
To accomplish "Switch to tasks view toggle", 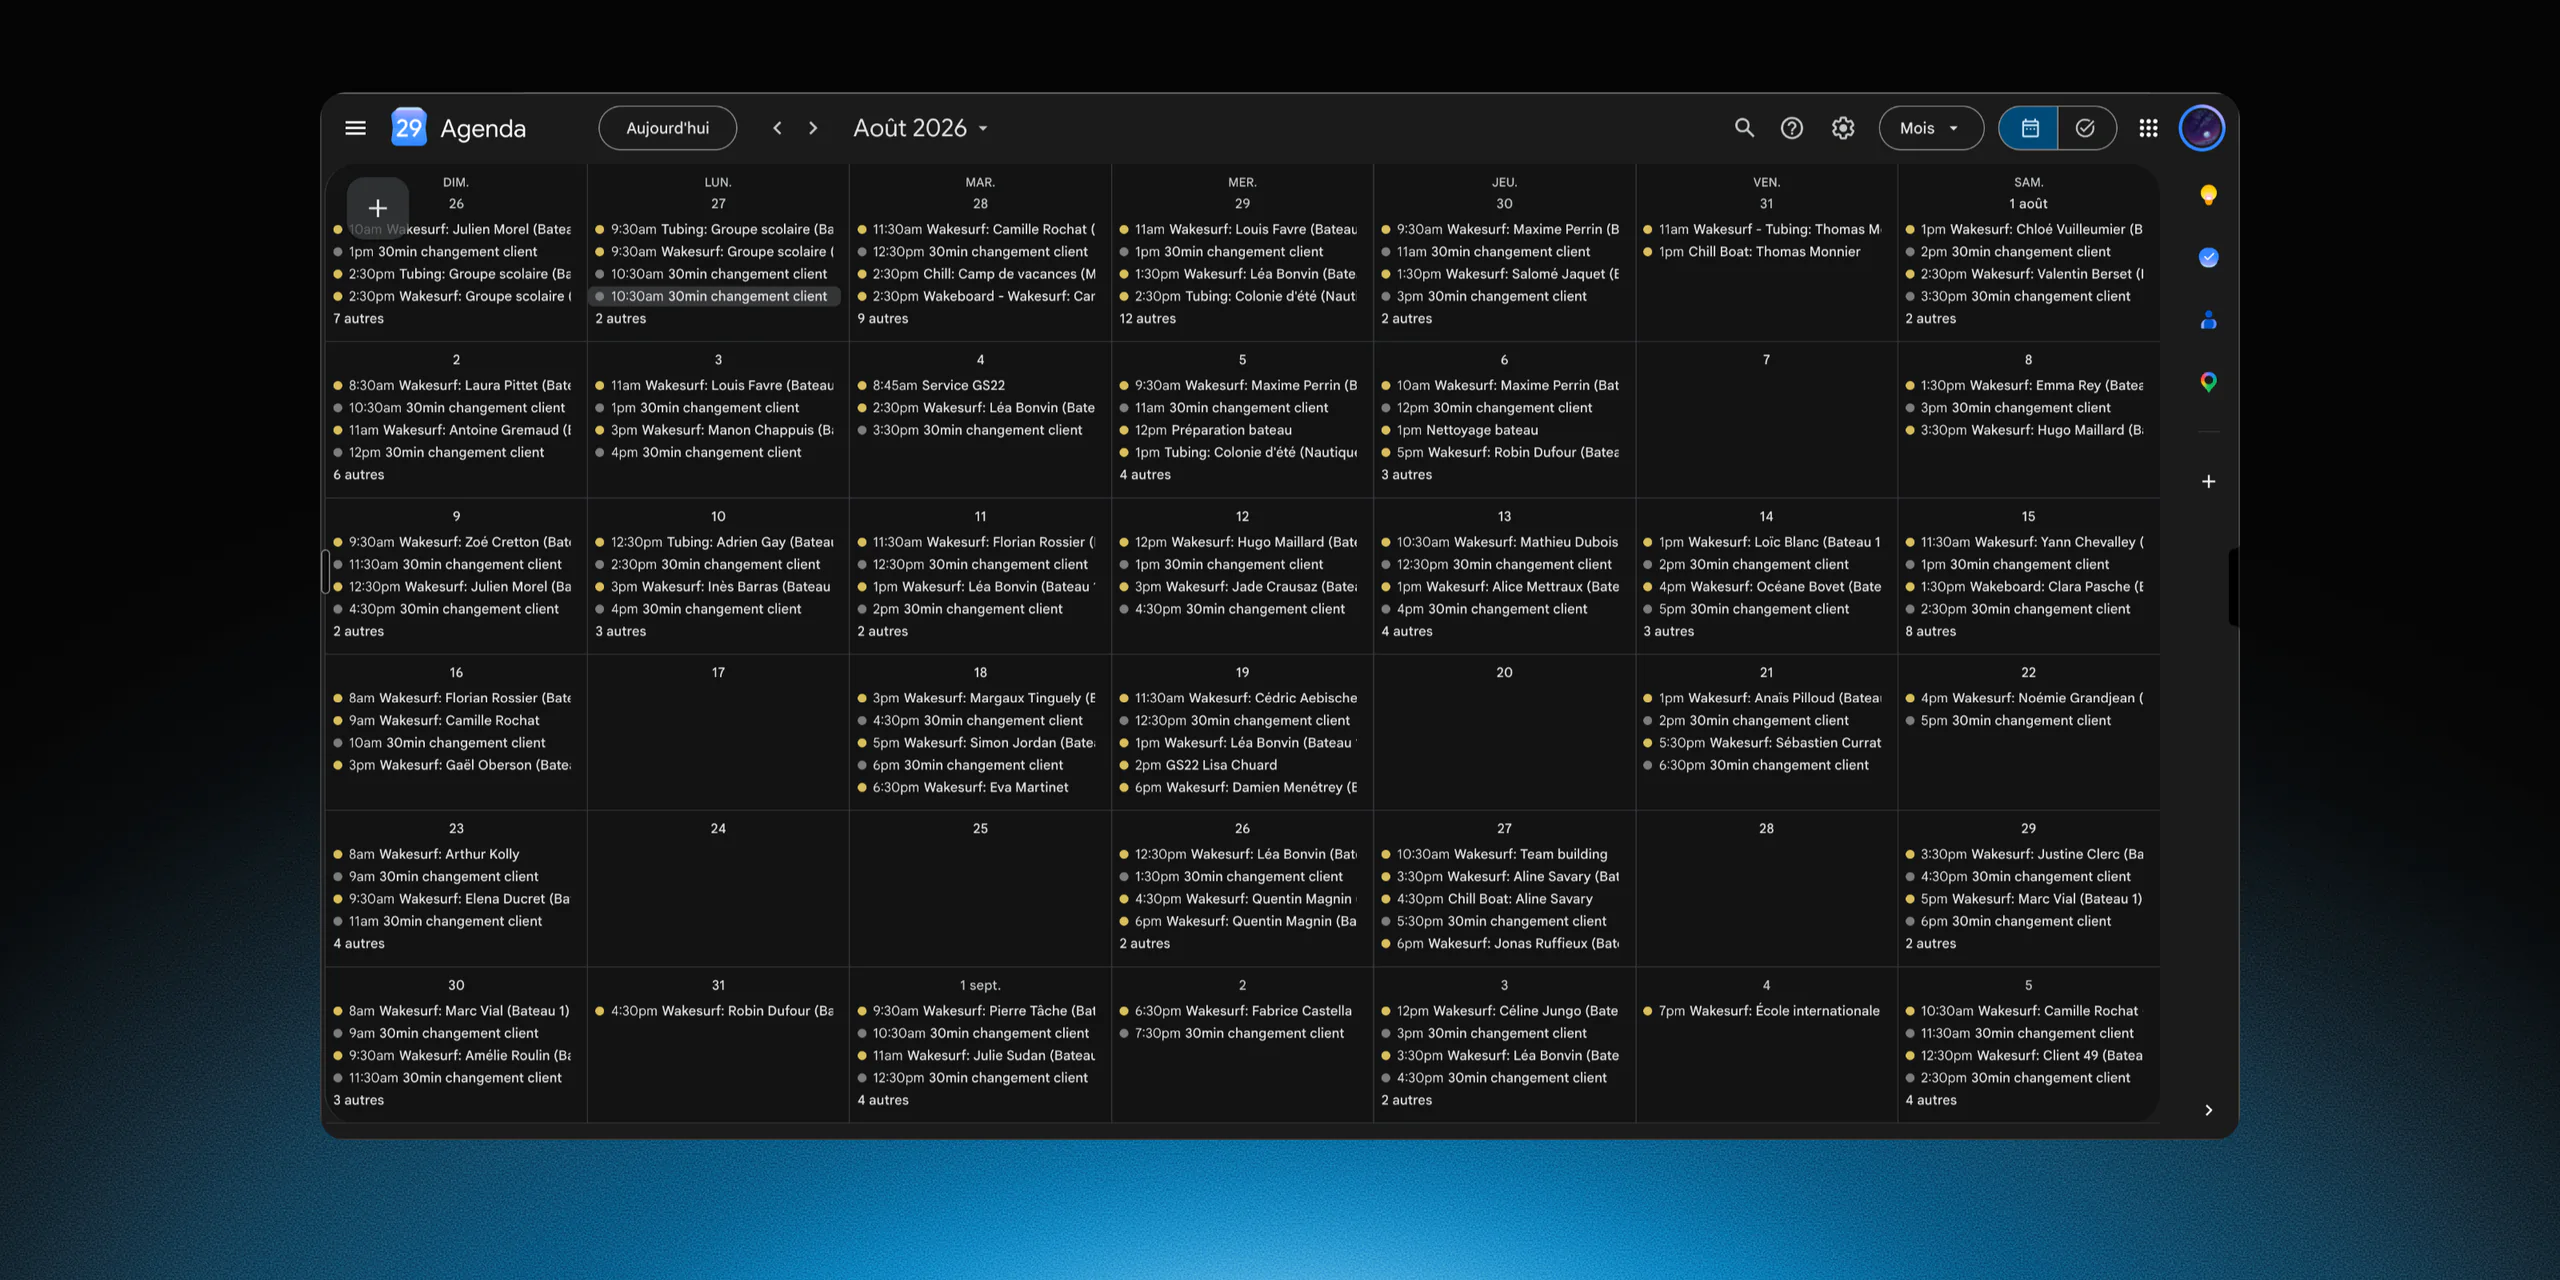I will point(2086,128).
